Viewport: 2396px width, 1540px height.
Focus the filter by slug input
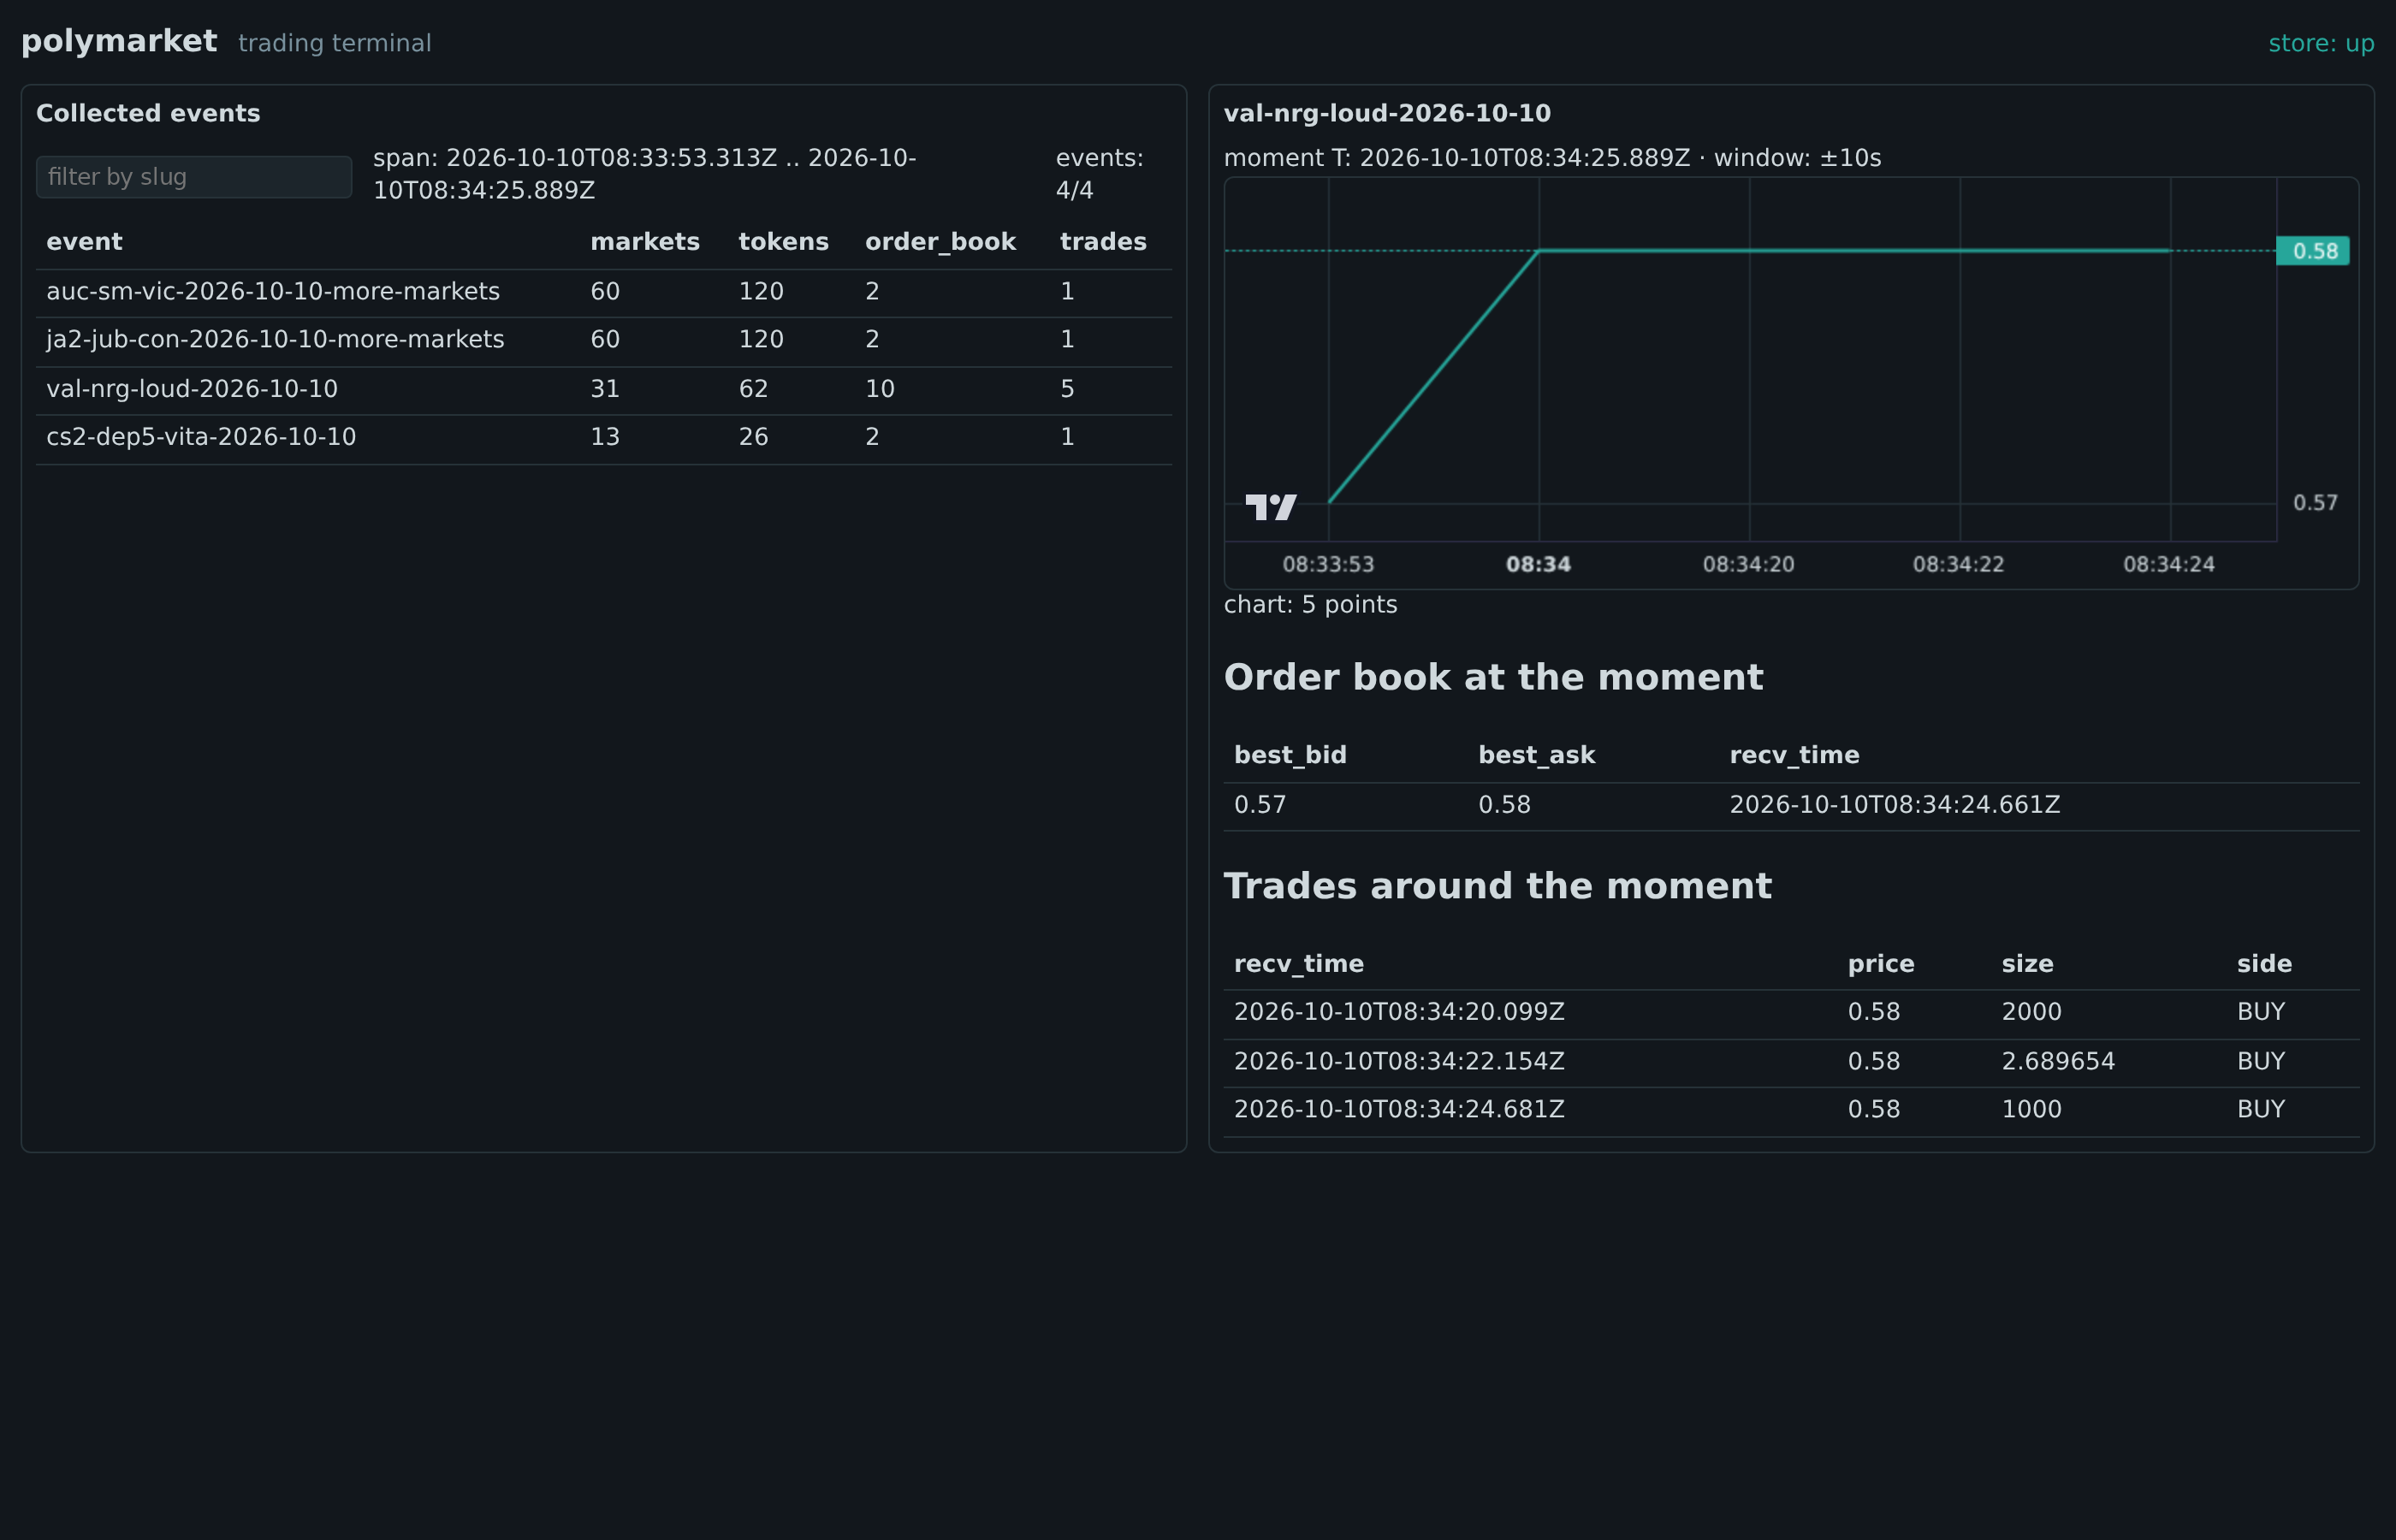[x=194, y=177]
